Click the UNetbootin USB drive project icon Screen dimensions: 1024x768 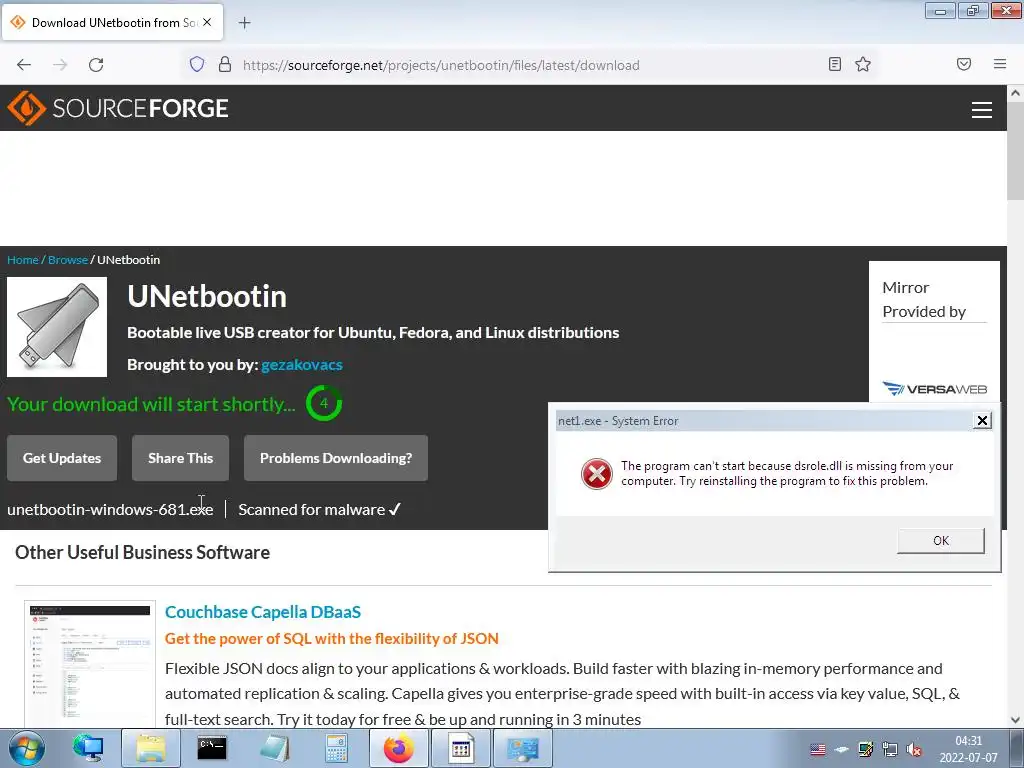pyautogui.click(x=57, y=327)
